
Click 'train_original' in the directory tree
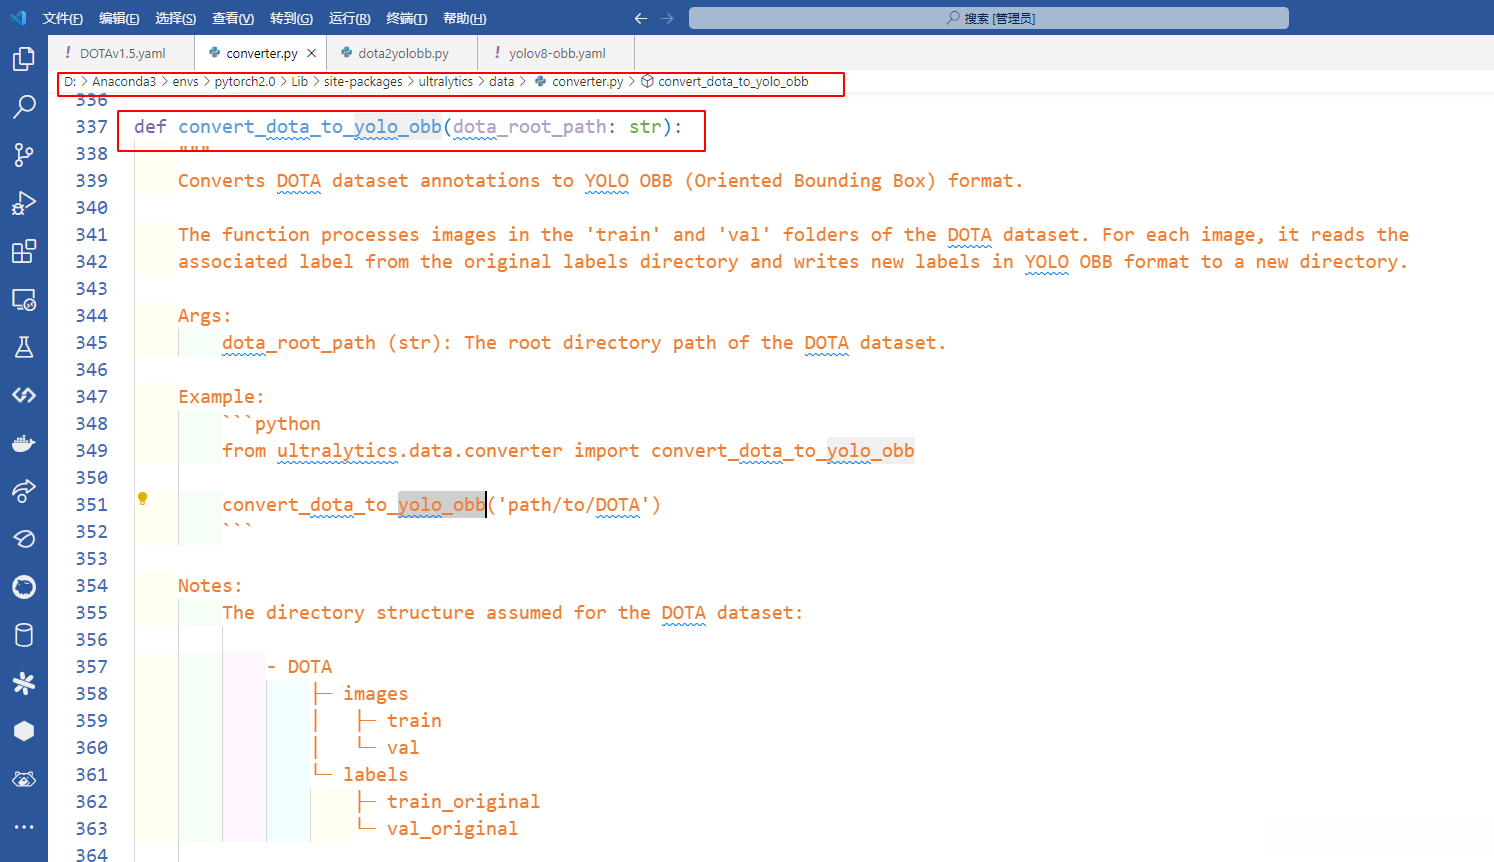[x=463, y=802]
